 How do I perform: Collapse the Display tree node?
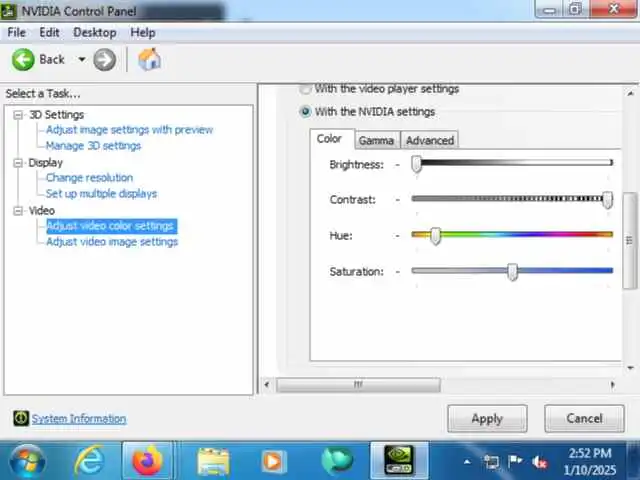[18, 163]
